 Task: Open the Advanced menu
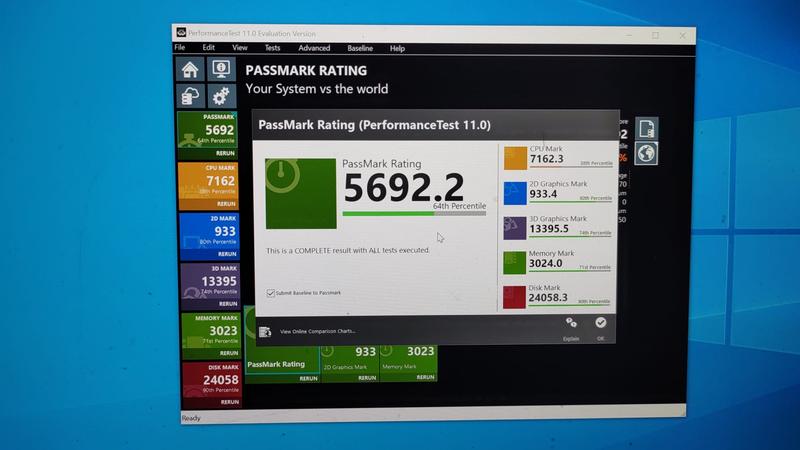click(313, 48)
